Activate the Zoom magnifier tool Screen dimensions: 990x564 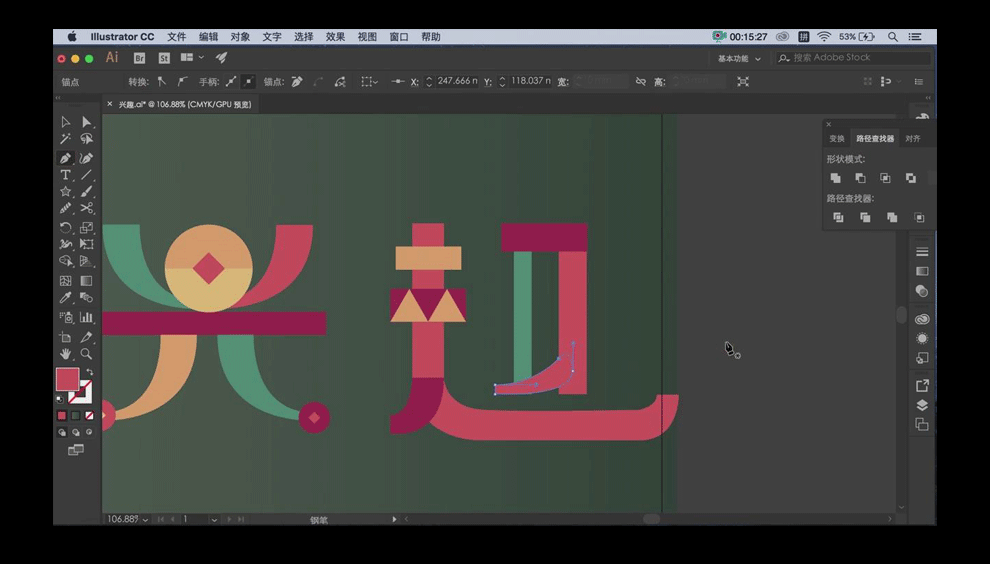click(87, 354)
